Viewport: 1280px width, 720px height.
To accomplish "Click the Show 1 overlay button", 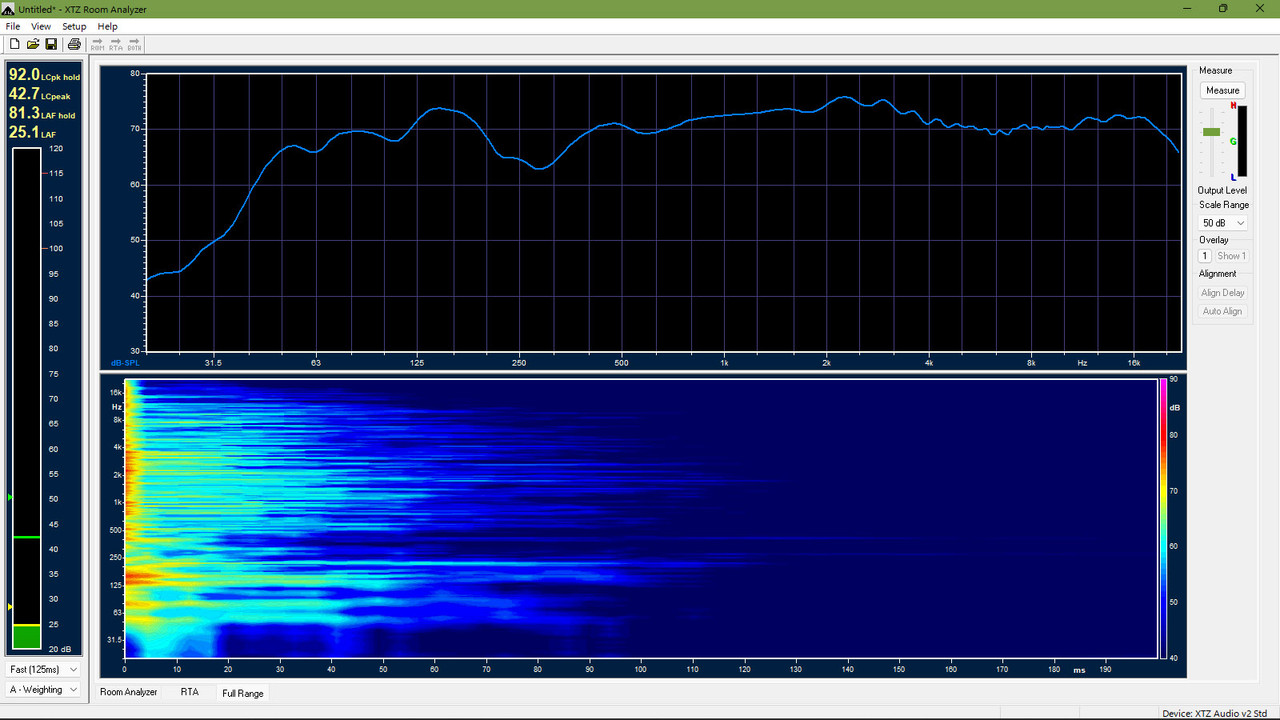I will 1231,256.
